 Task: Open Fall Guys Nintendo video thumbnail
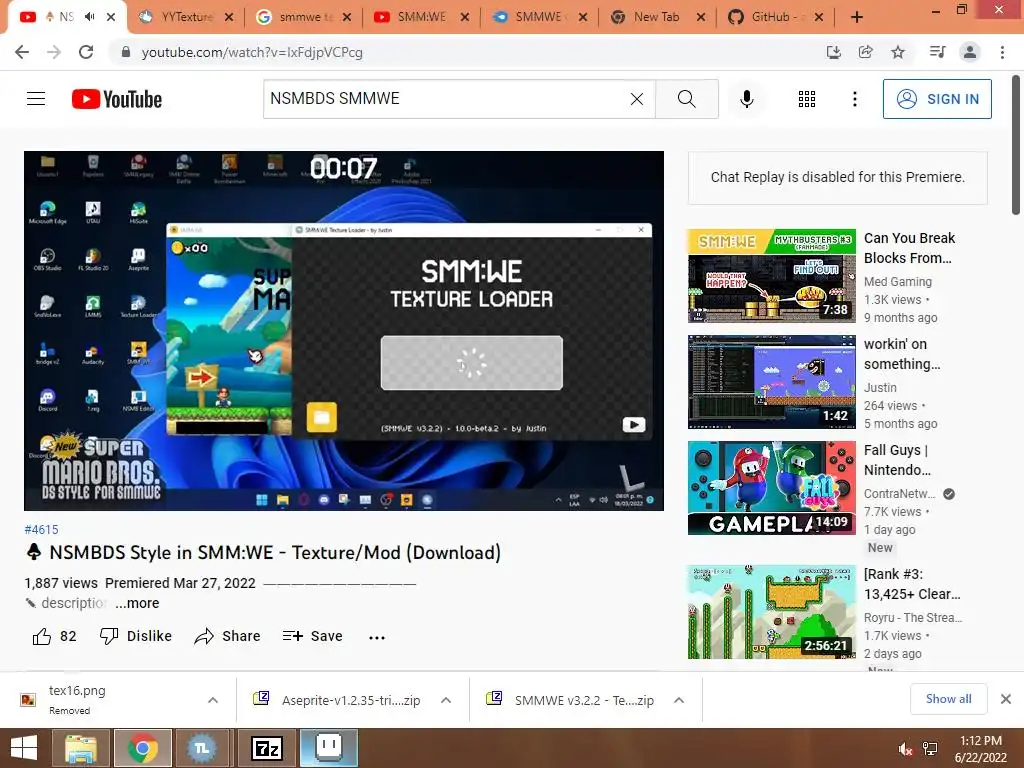pyautogui.click(x=771, y=488)
